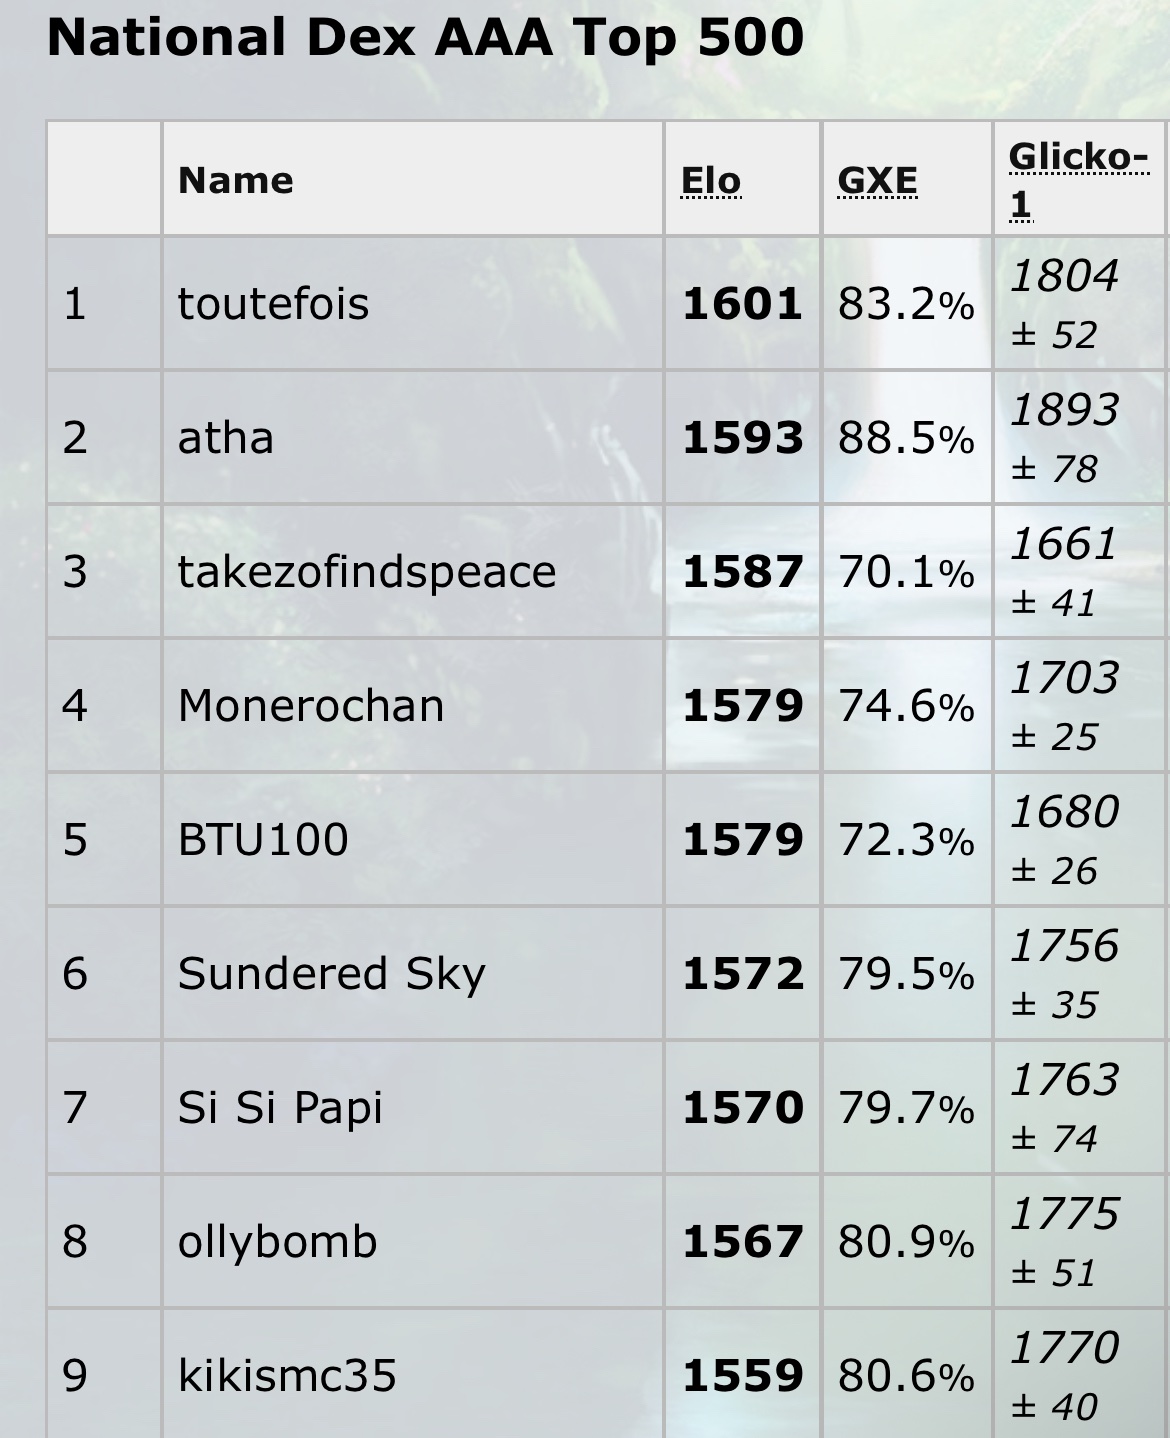The height and width of the screenshot is (1438, 1170).
Task: Select ollybomb from the list
Action: coord(278,1242)
